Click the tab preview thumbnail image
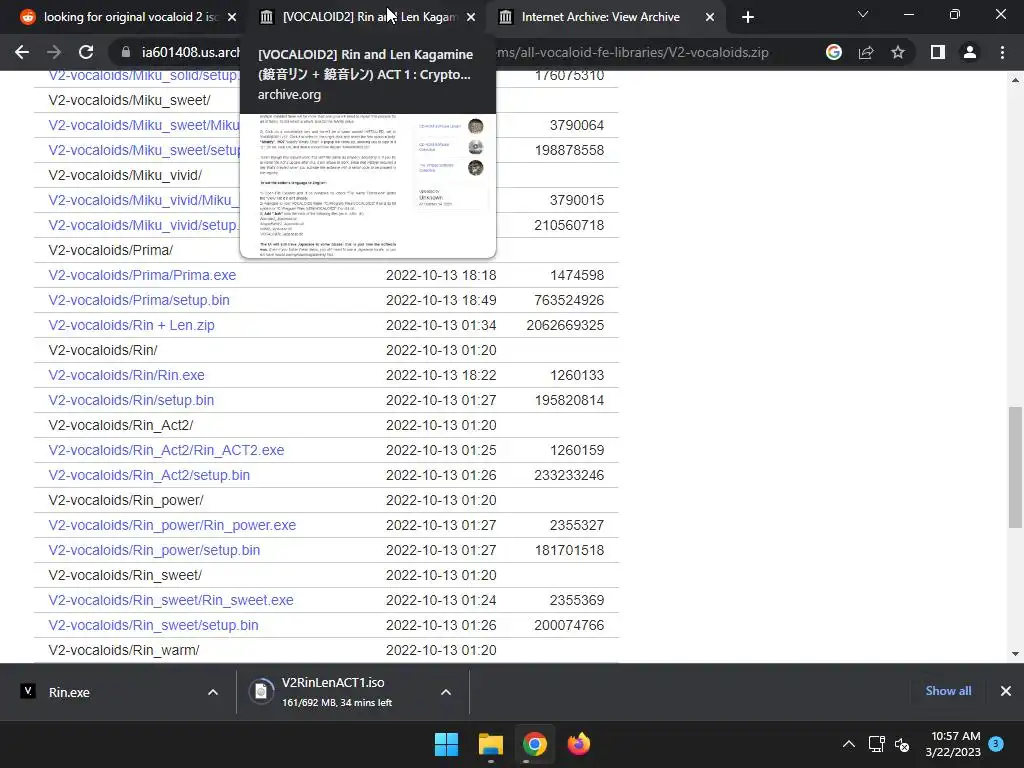1024x768 pixels. tap(368, 186)
